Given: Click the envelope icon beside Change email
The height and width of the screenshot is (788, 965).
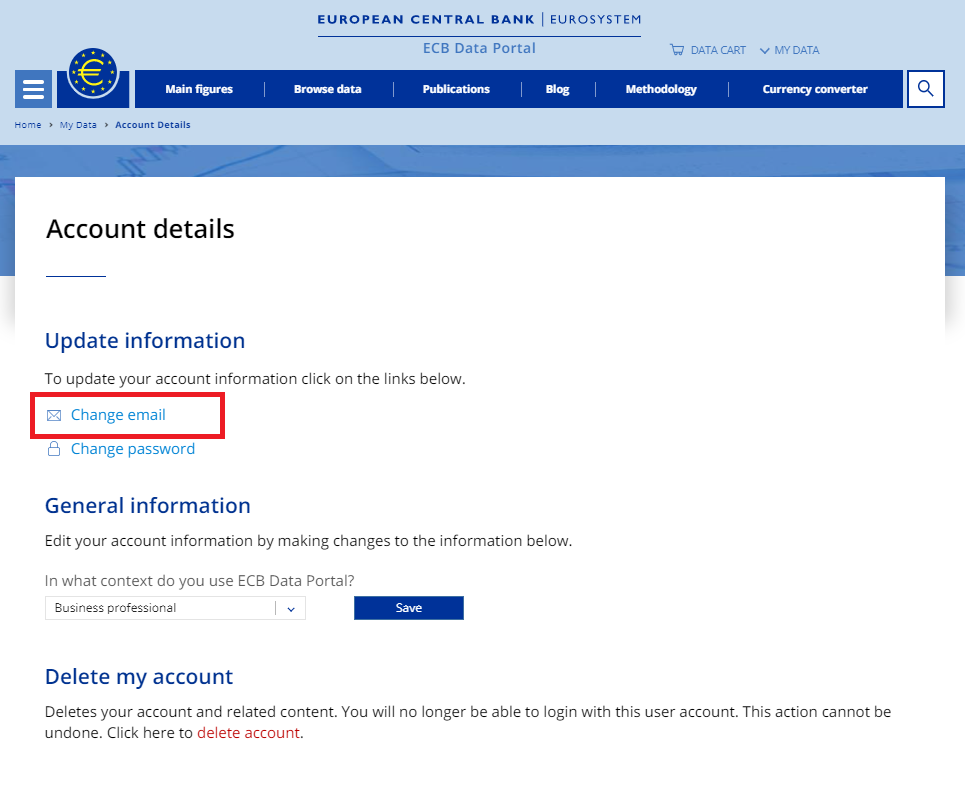Looking at the screenshot, I should click(54, 414).
